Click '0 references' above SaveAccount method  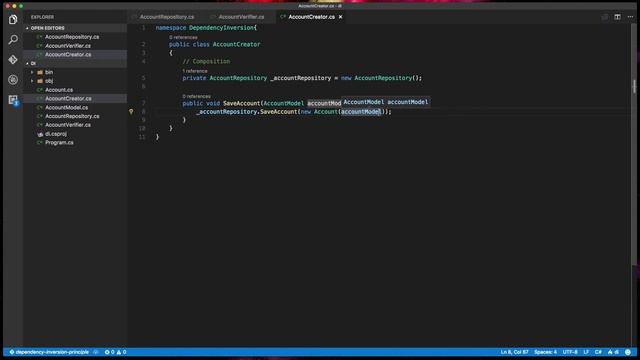pyautogui.click(x=196, y=96)
